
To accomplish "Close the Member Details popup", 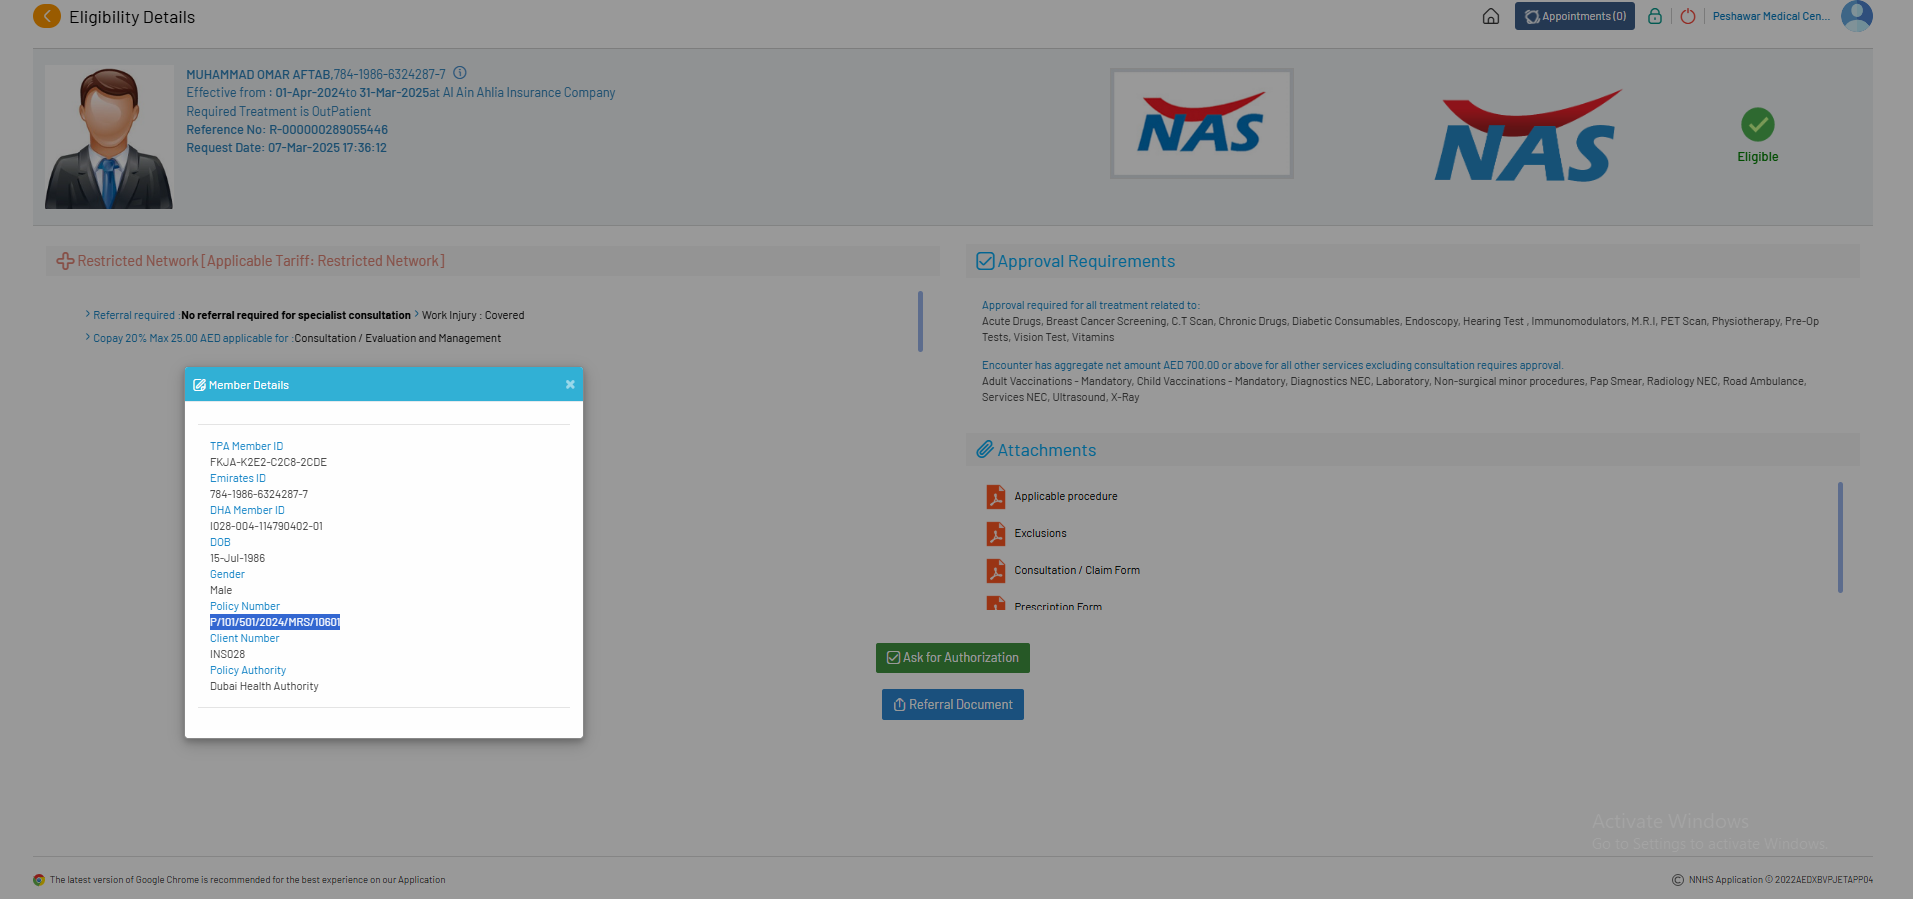I will click(570, 384).
